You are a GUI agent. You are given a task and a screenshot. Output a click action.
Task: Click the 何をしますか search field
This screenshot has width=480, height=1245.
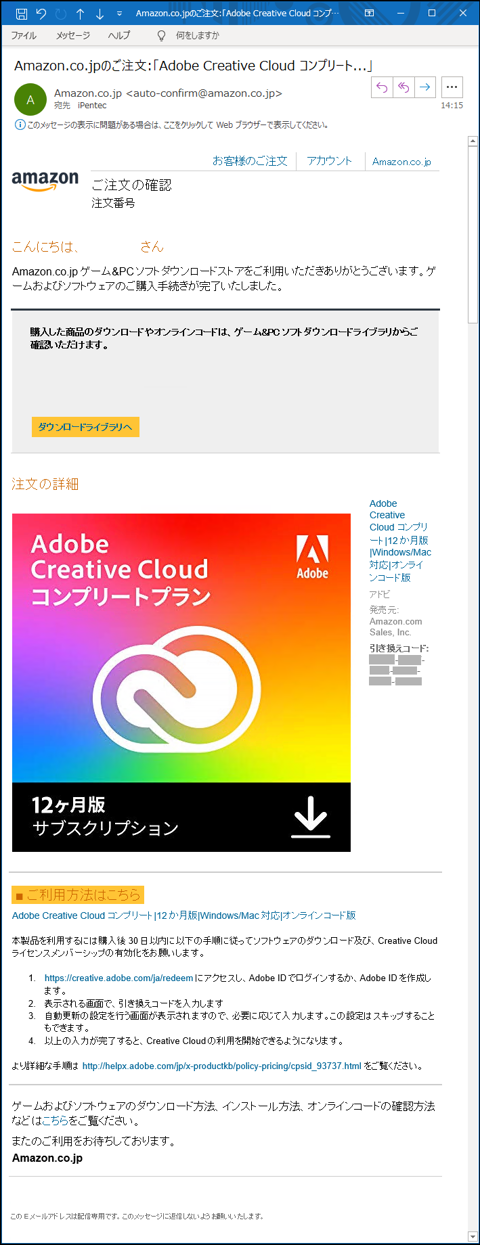pyautogui.click(x=197, y=35)
